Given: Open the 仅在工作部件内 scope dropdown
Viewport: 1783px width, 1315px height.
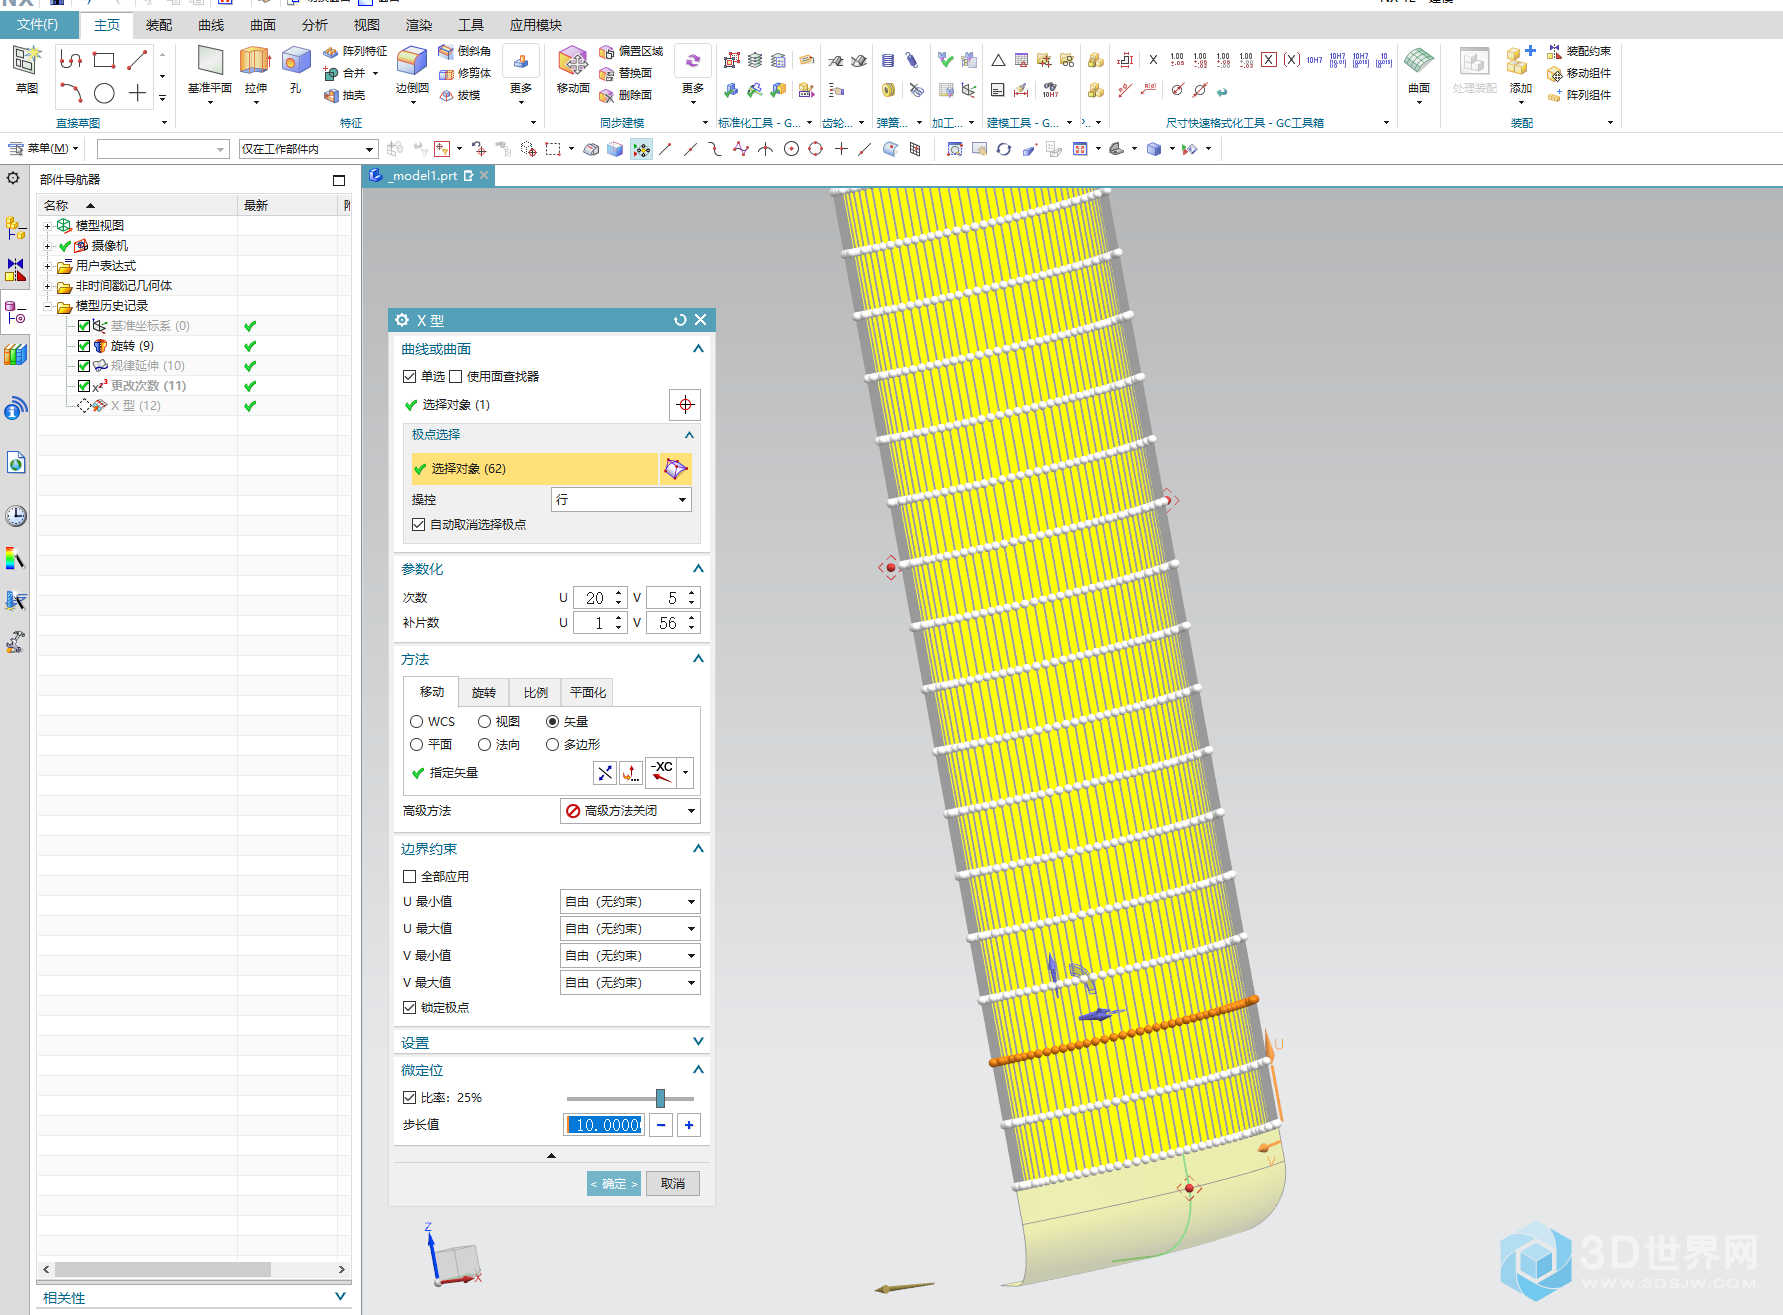Looking at the screenshot, I should click(308, 149).
